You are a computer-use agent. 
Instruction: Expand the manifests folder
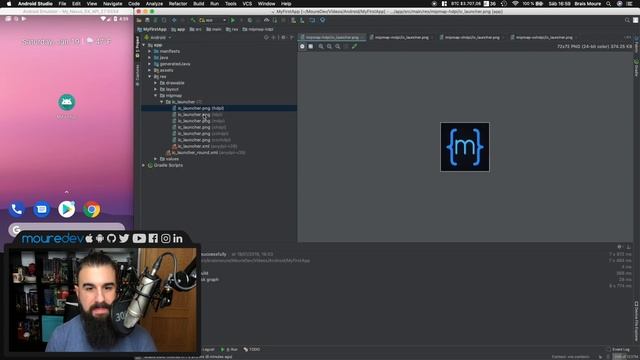[150, 51]
